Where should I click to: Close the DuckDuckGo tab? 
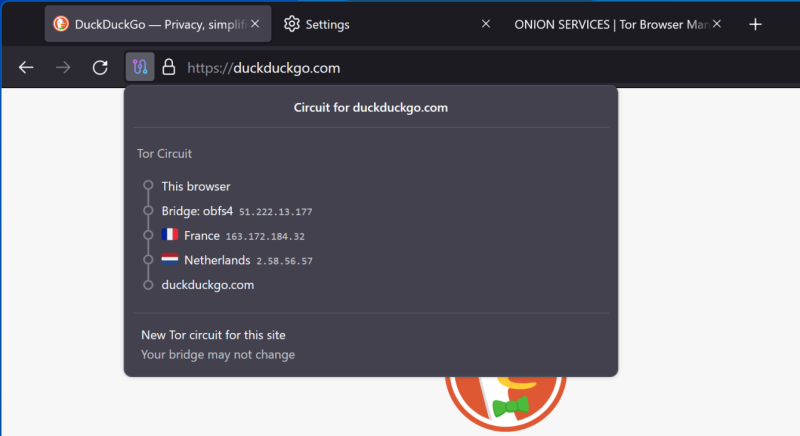coord(255,23)
